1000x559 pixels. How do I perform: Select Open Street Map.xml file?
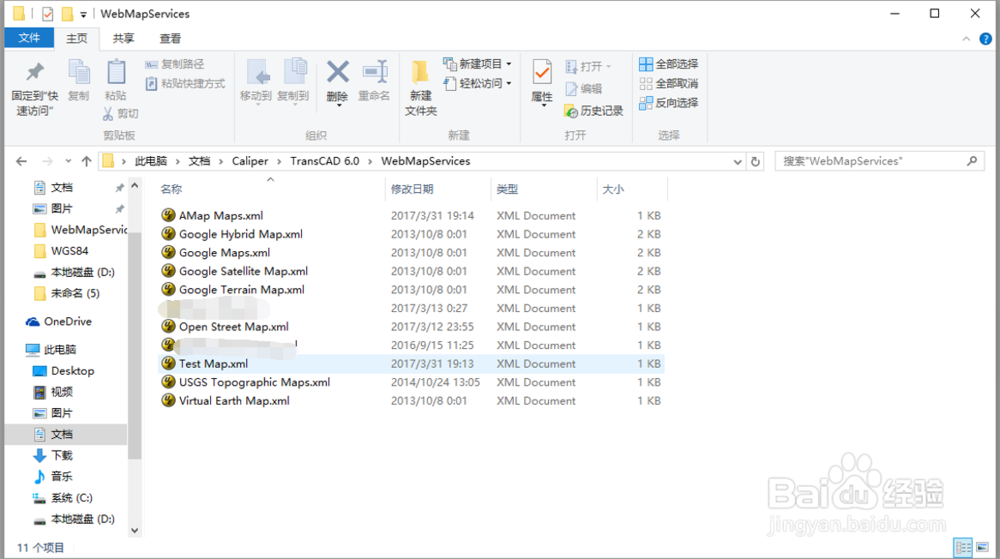coord(233,326)
